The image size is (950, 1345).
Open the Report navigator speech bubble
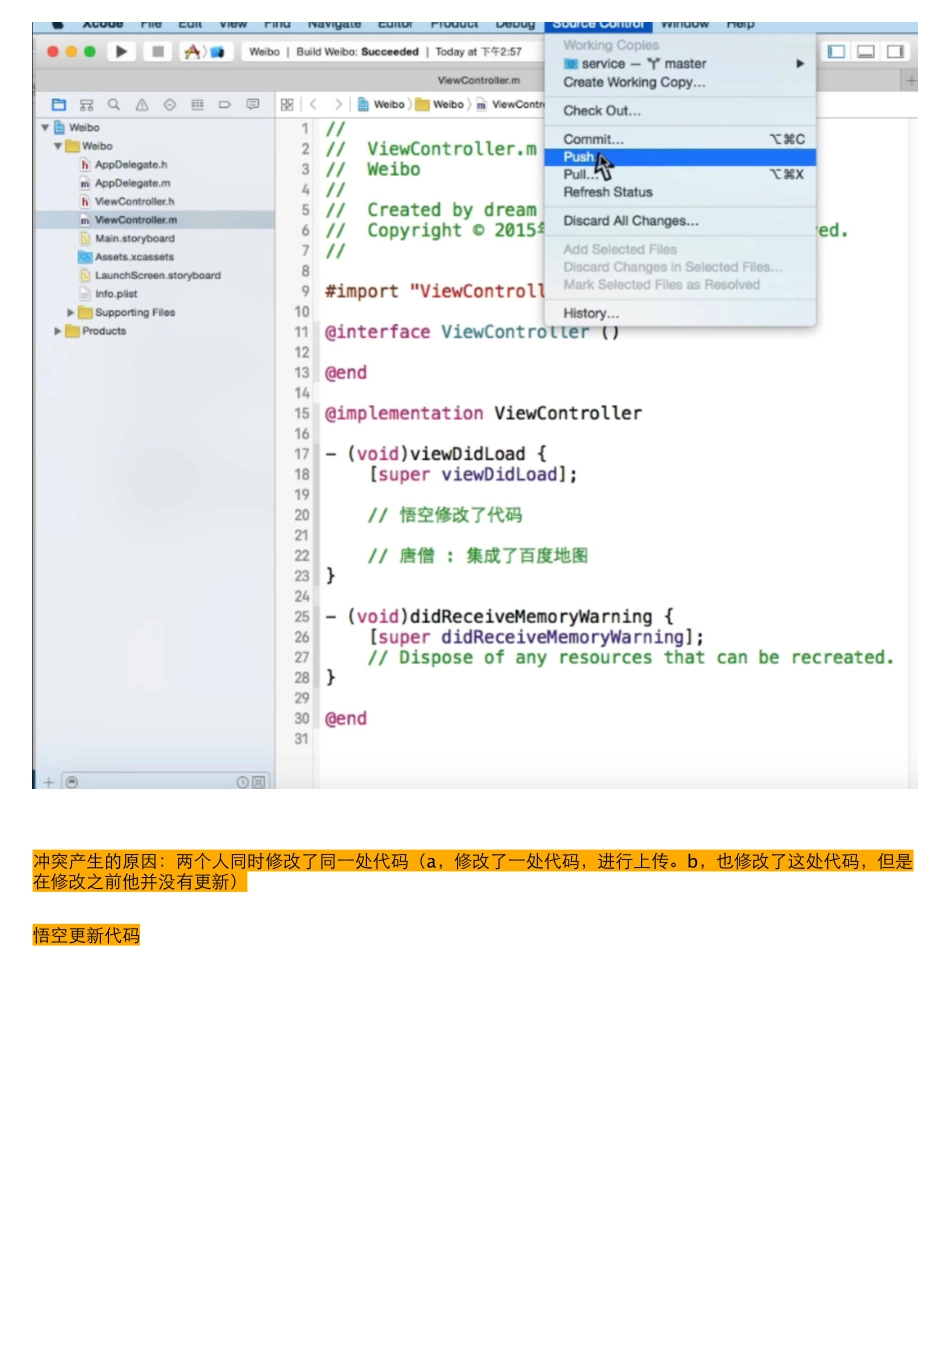[252, 104]
